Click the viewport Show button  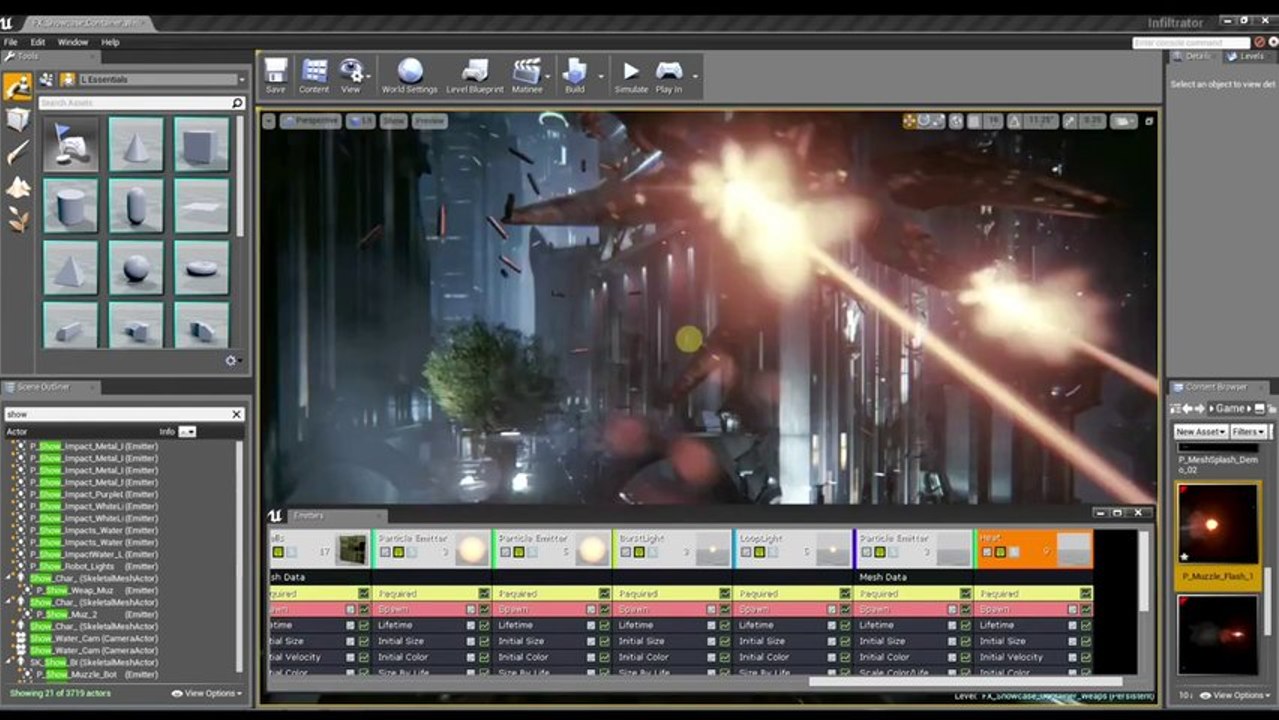click(x=393, y=121)
